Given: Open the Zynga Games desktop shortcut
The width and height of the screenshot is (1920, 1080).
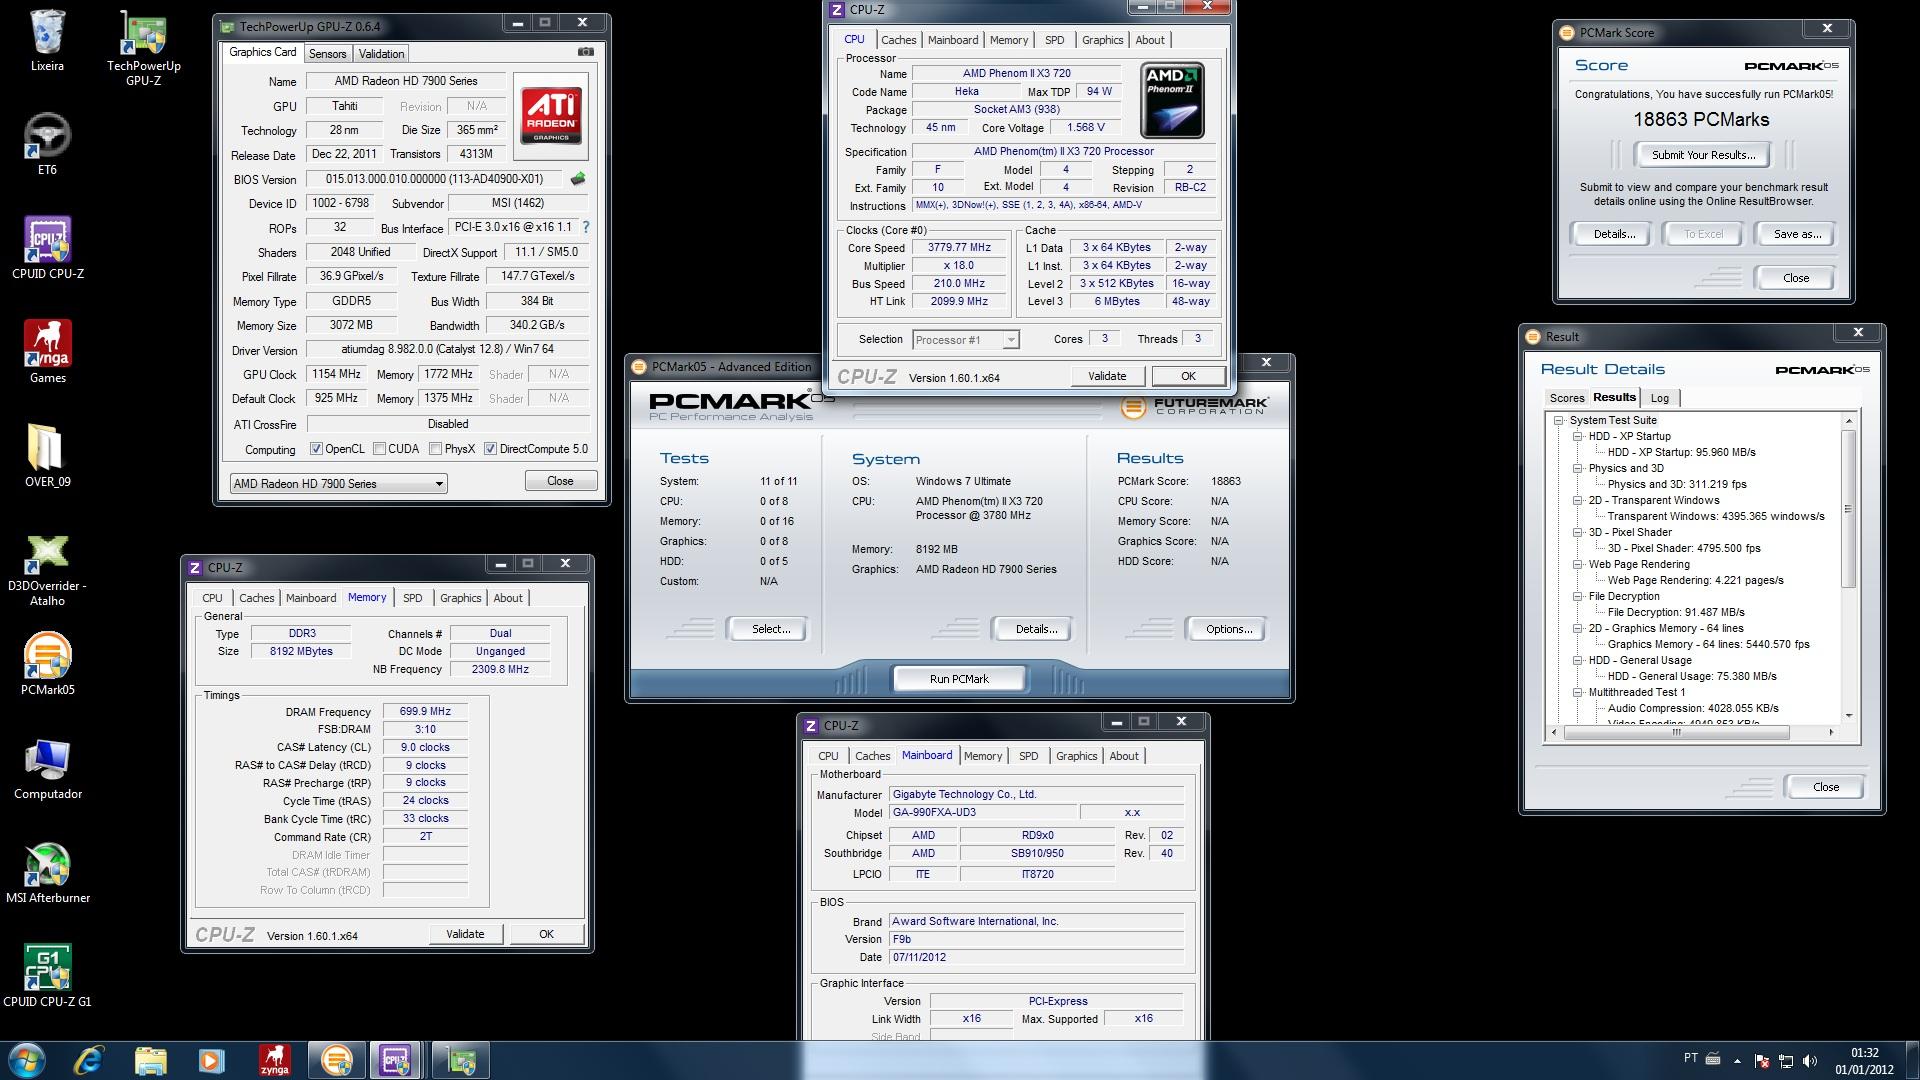Looking at the screenshot, I should [x=47, y=352].
